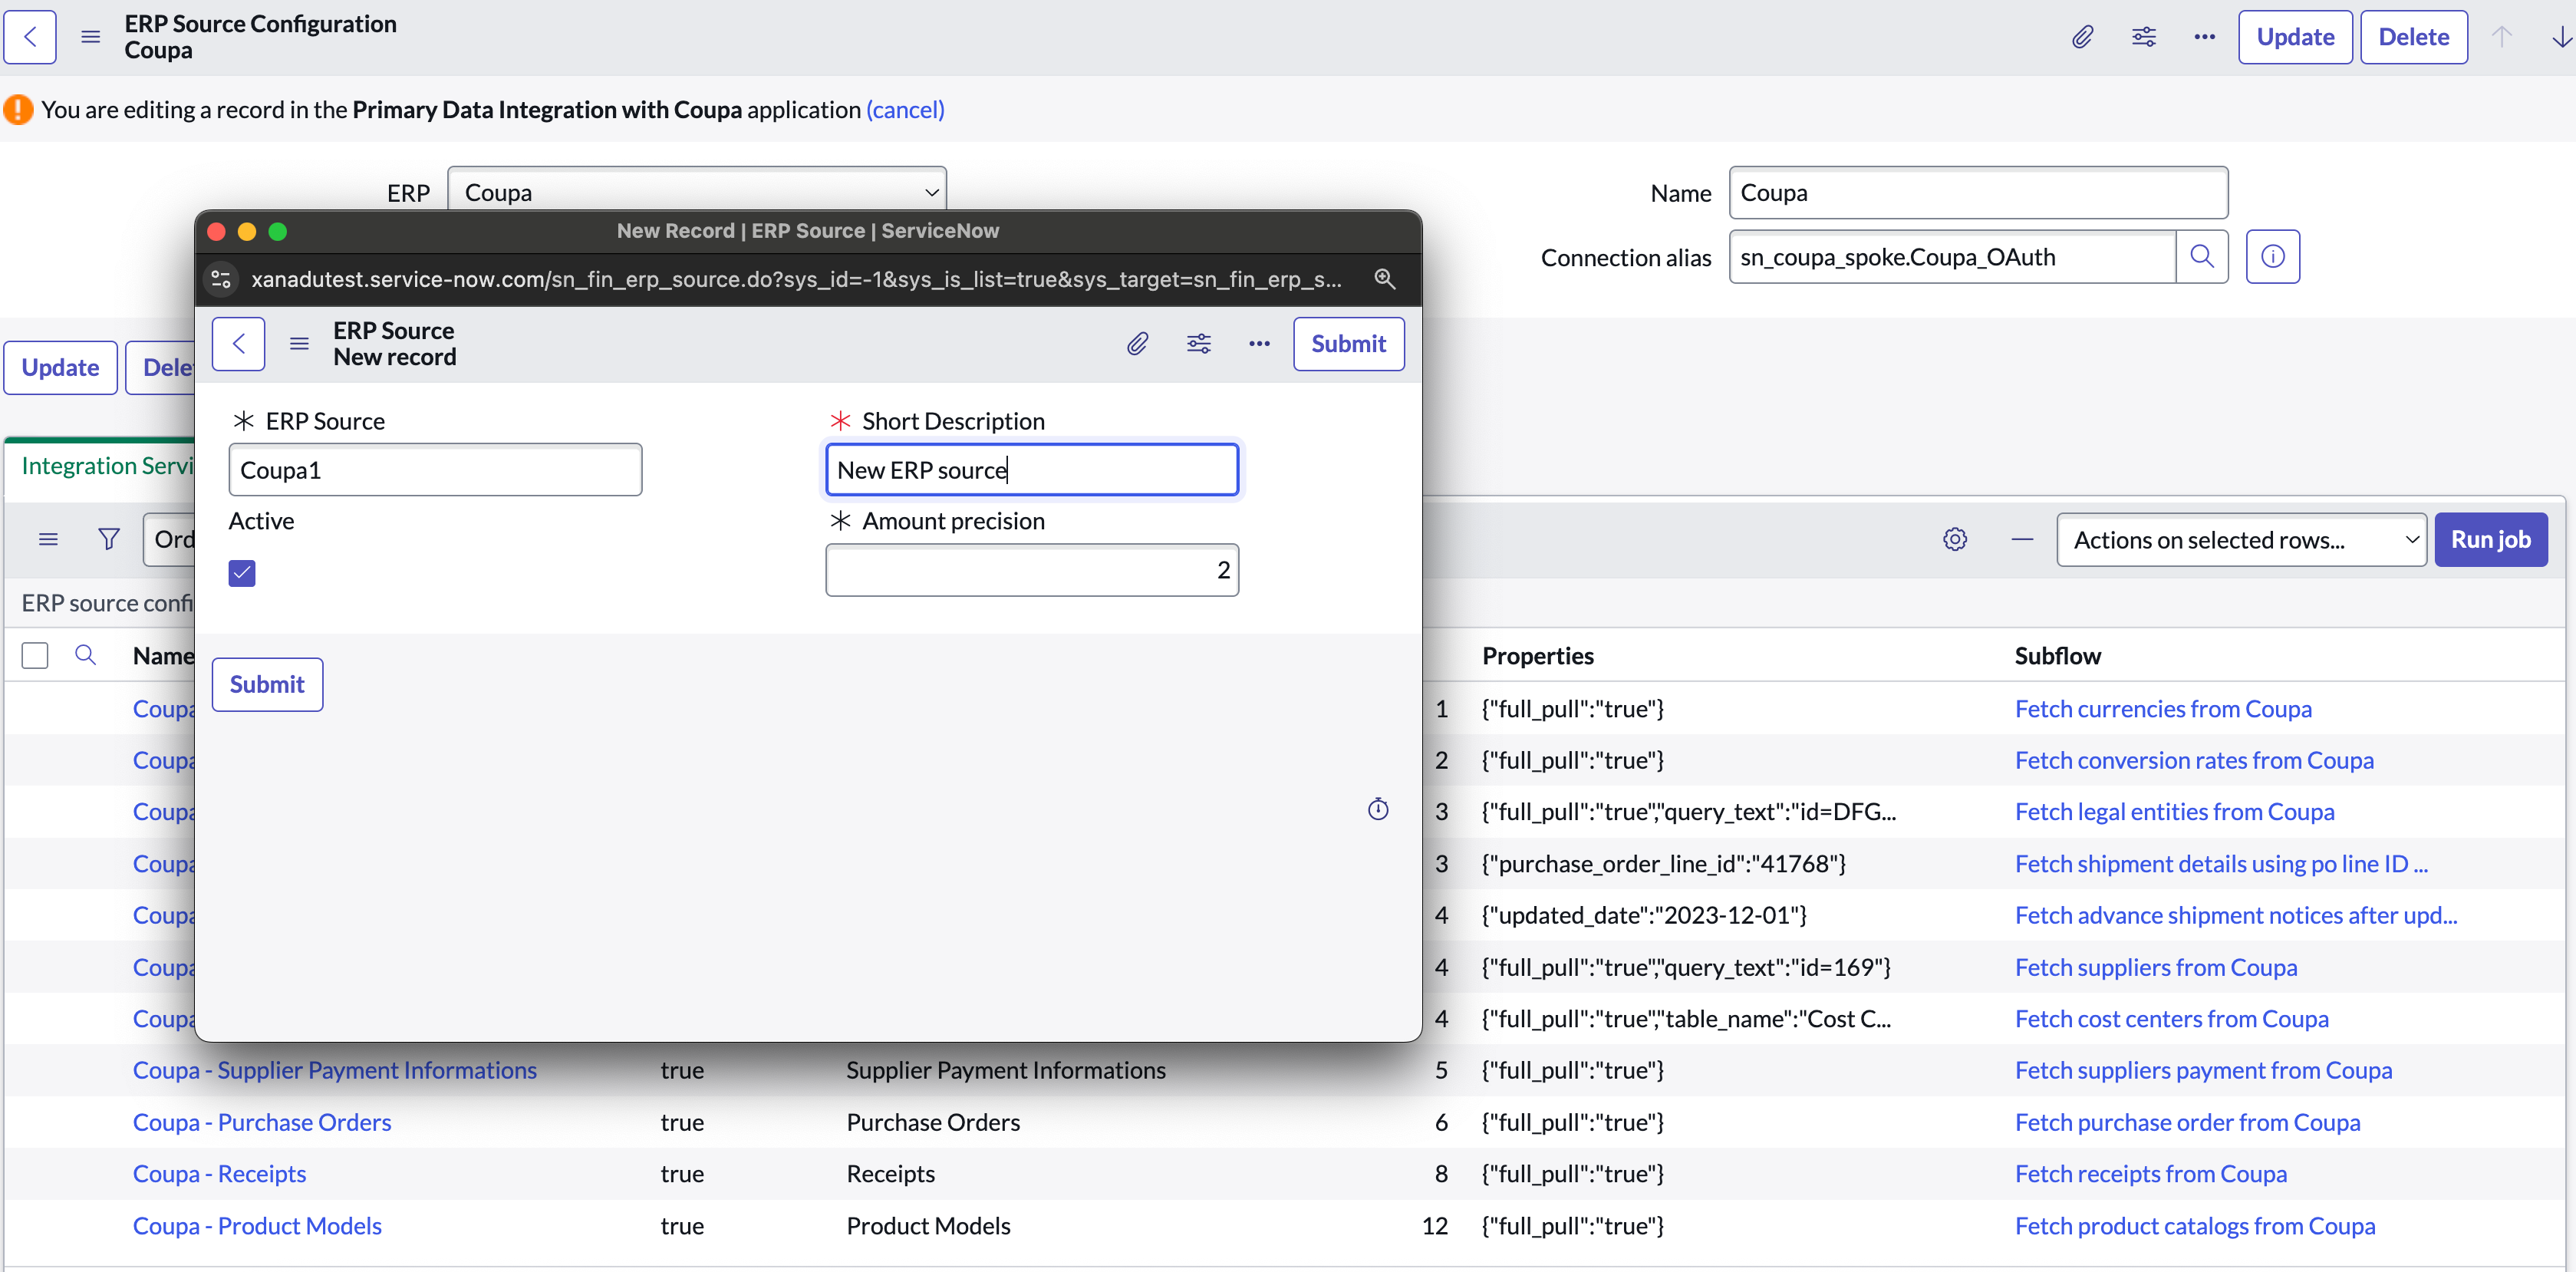Image resolution: width=2576 pixels, height=1272 pixels.
Task: Open Coupa - Receipts record
Action: 219,1174
